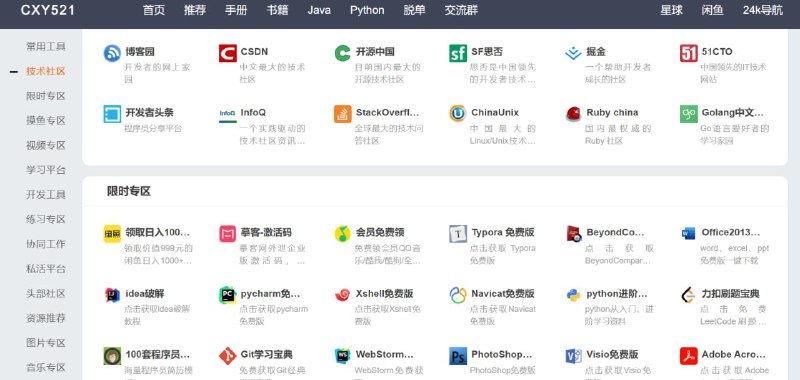The height and width of the screenshot is (380, 800).
Task: Click the Adobe Acrobat red icon
Action: coord(689,356)
